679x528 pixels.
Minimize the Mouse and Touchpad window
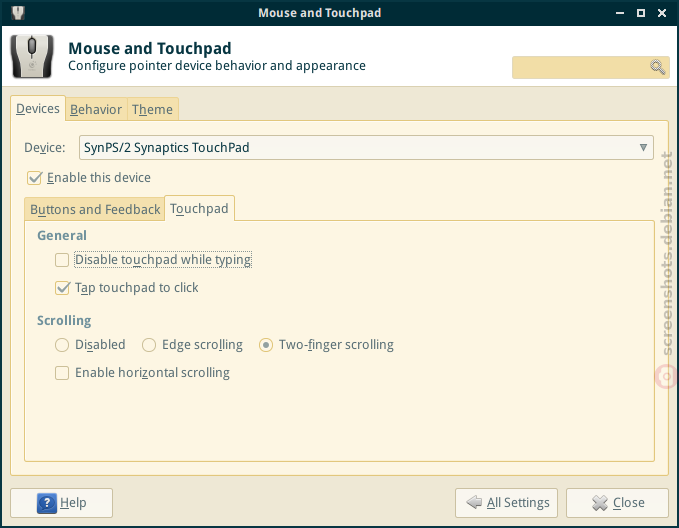(620, 13)
